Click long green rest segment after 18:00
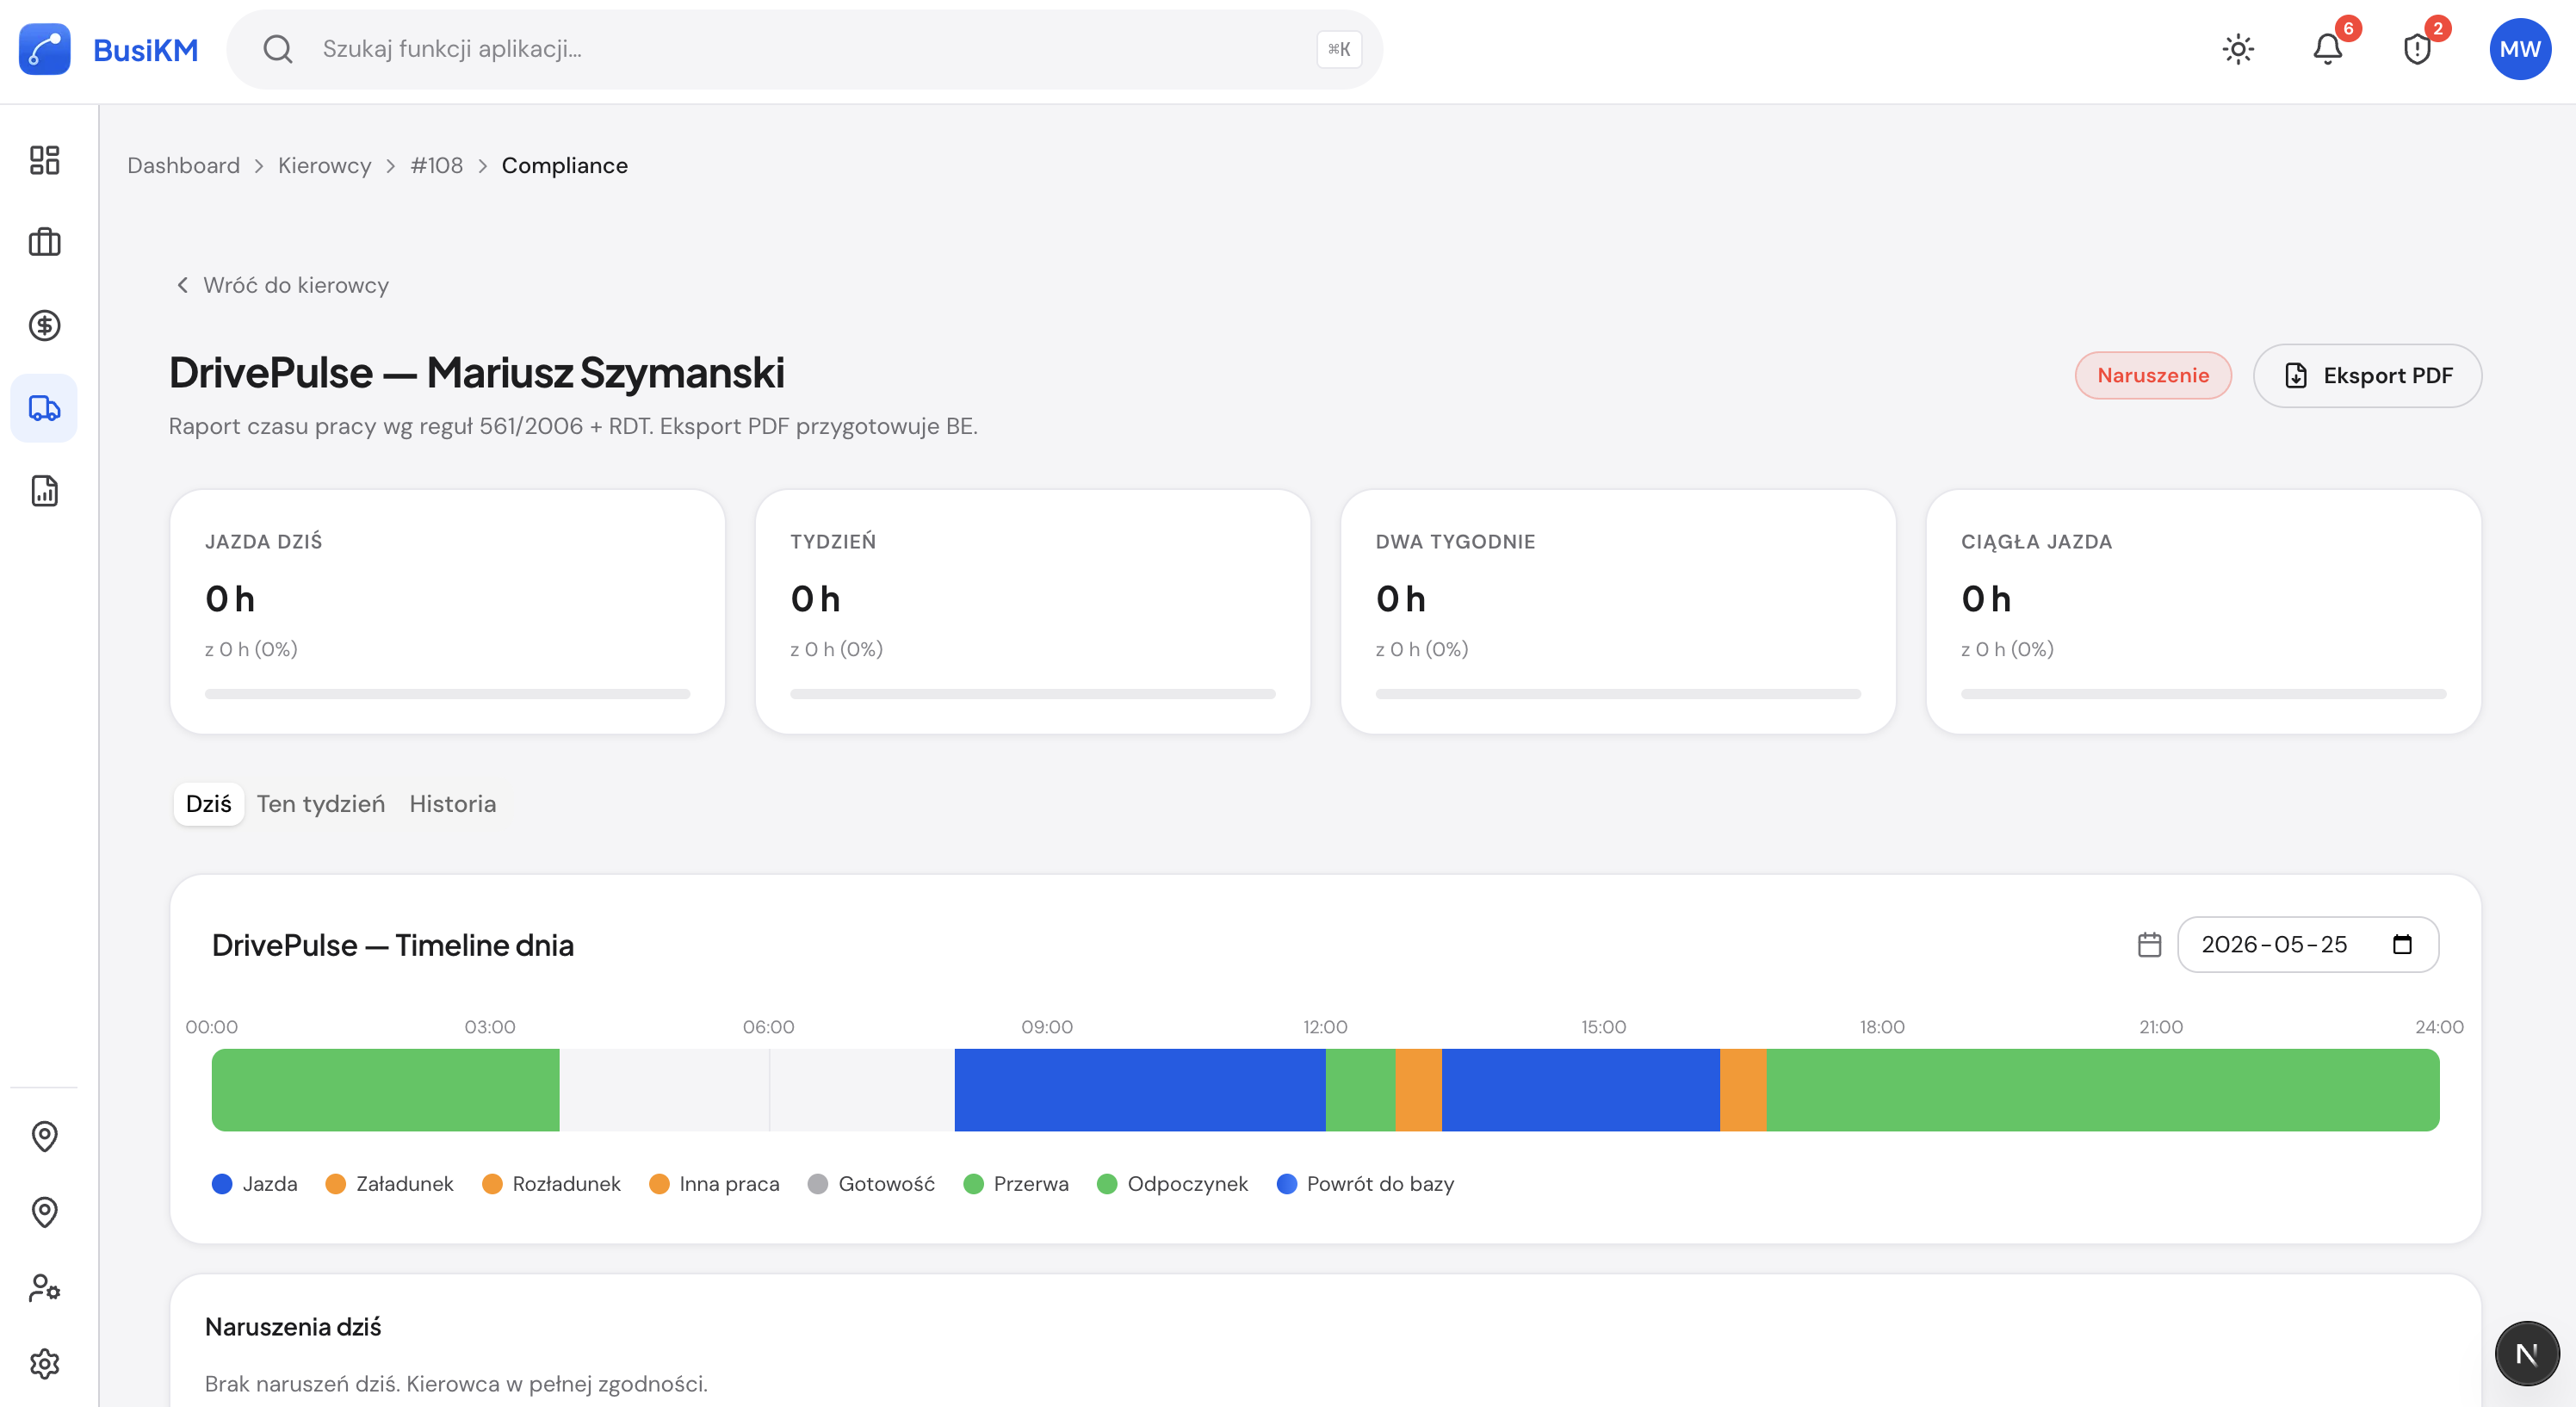2576x1407 pixels. [2103, 1090]
